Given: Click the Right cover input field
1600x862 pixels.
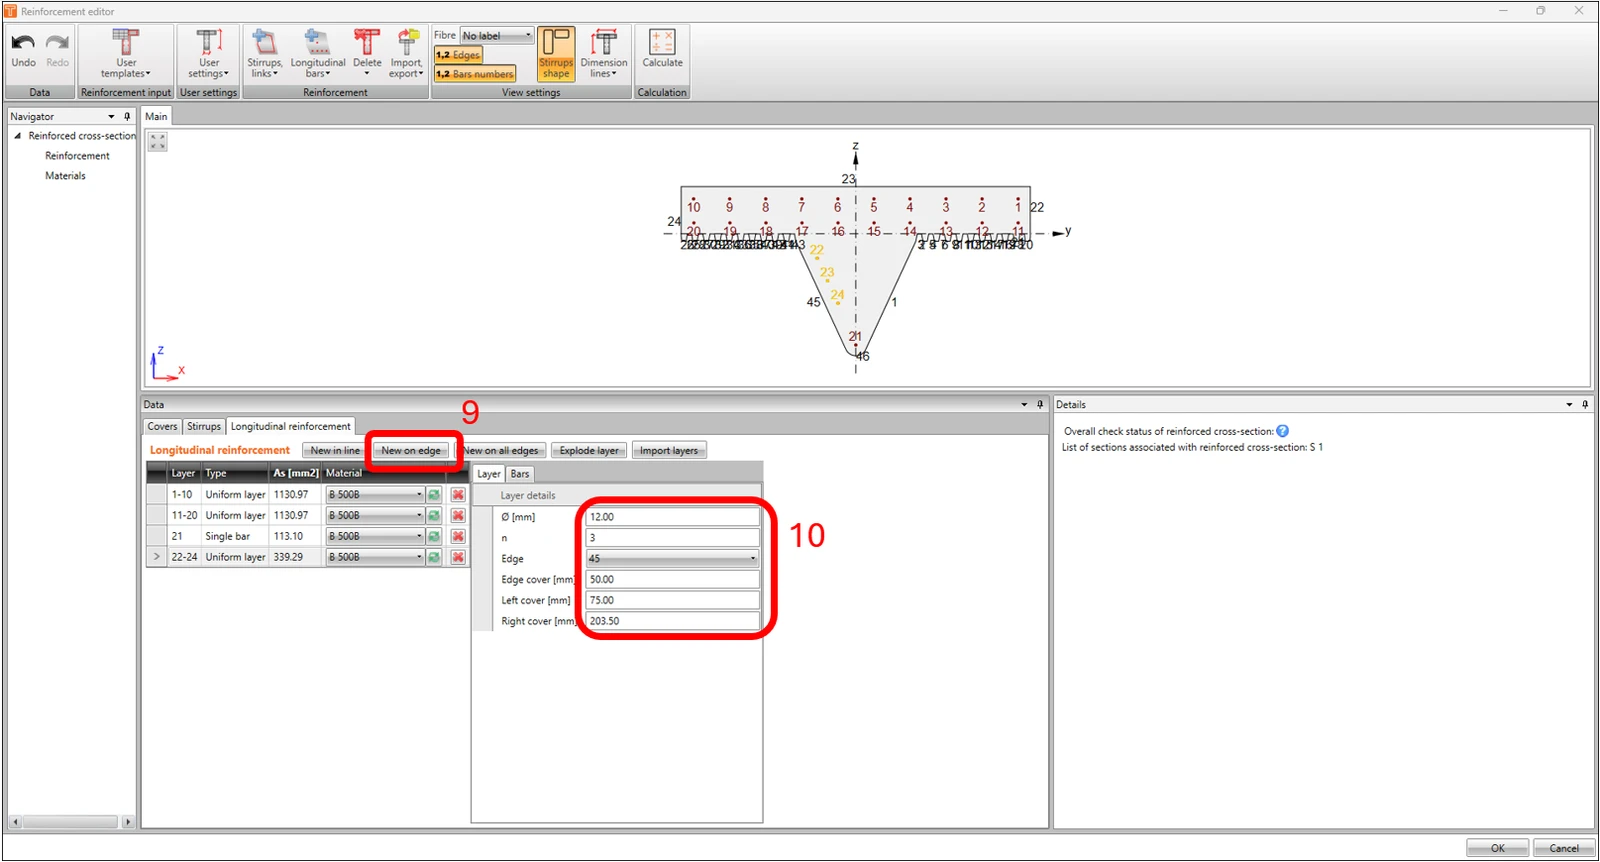Looking at the screenshot, I should [673, 621].
